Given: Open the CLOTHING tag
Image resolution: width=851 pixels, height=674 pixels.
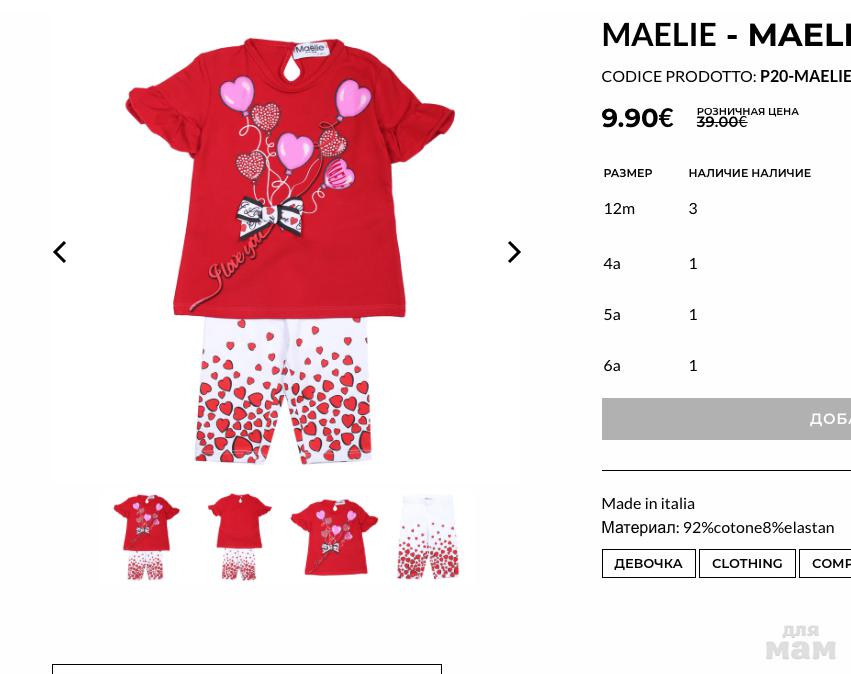Looking at the screenshot, I should 747,563.
